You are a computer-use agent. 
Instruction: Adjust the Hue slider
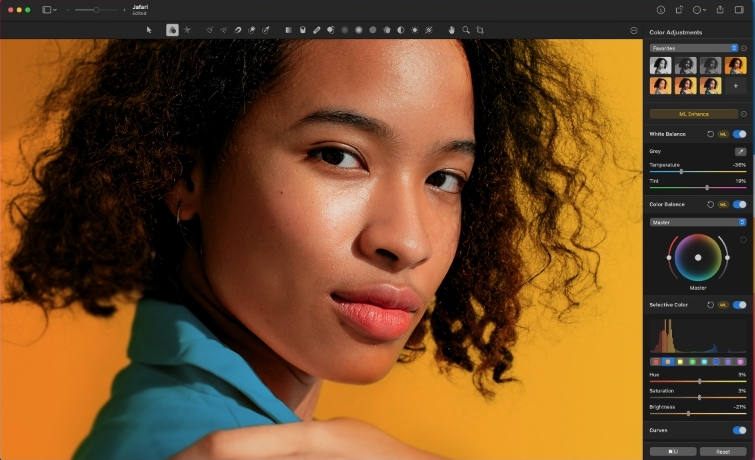[x=698, y=381]
